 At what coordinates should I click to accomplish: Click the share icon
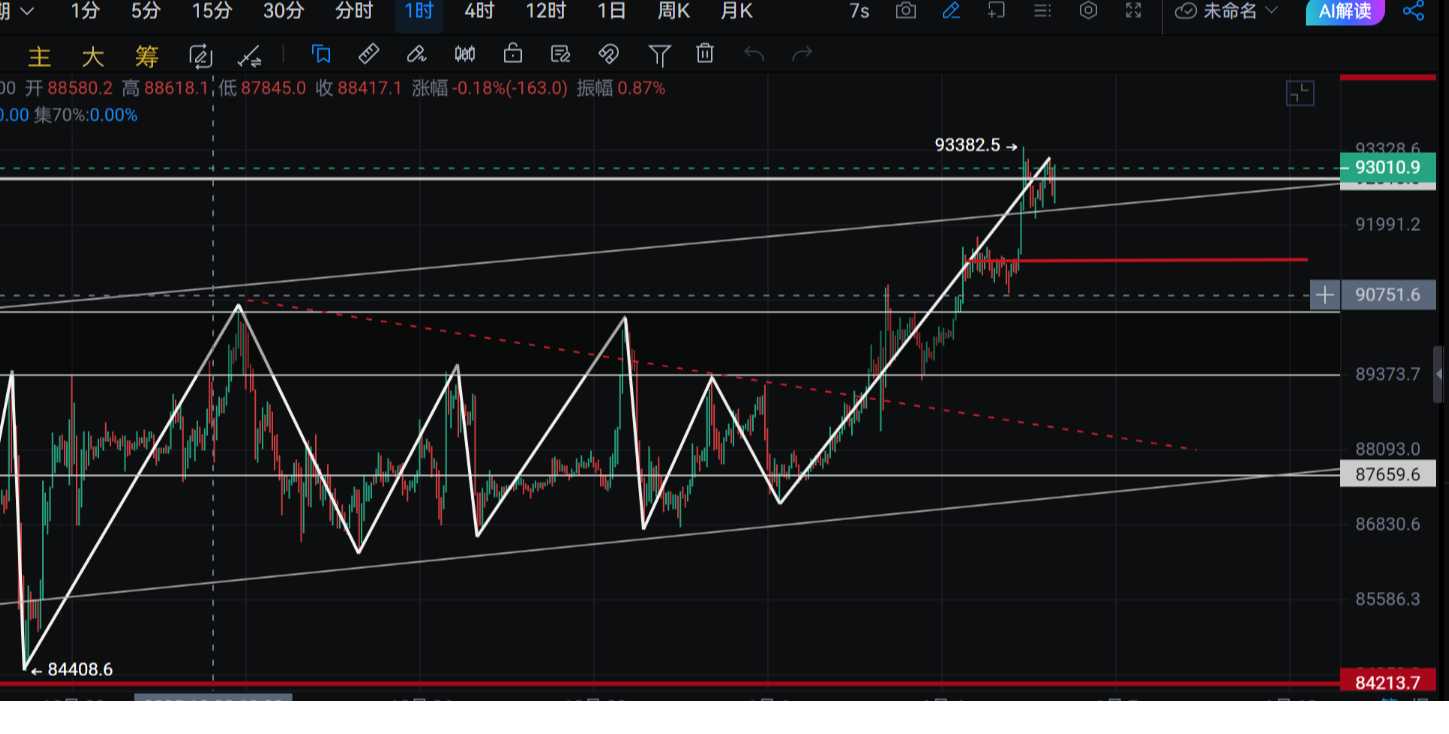click(x=1413, y=11)
